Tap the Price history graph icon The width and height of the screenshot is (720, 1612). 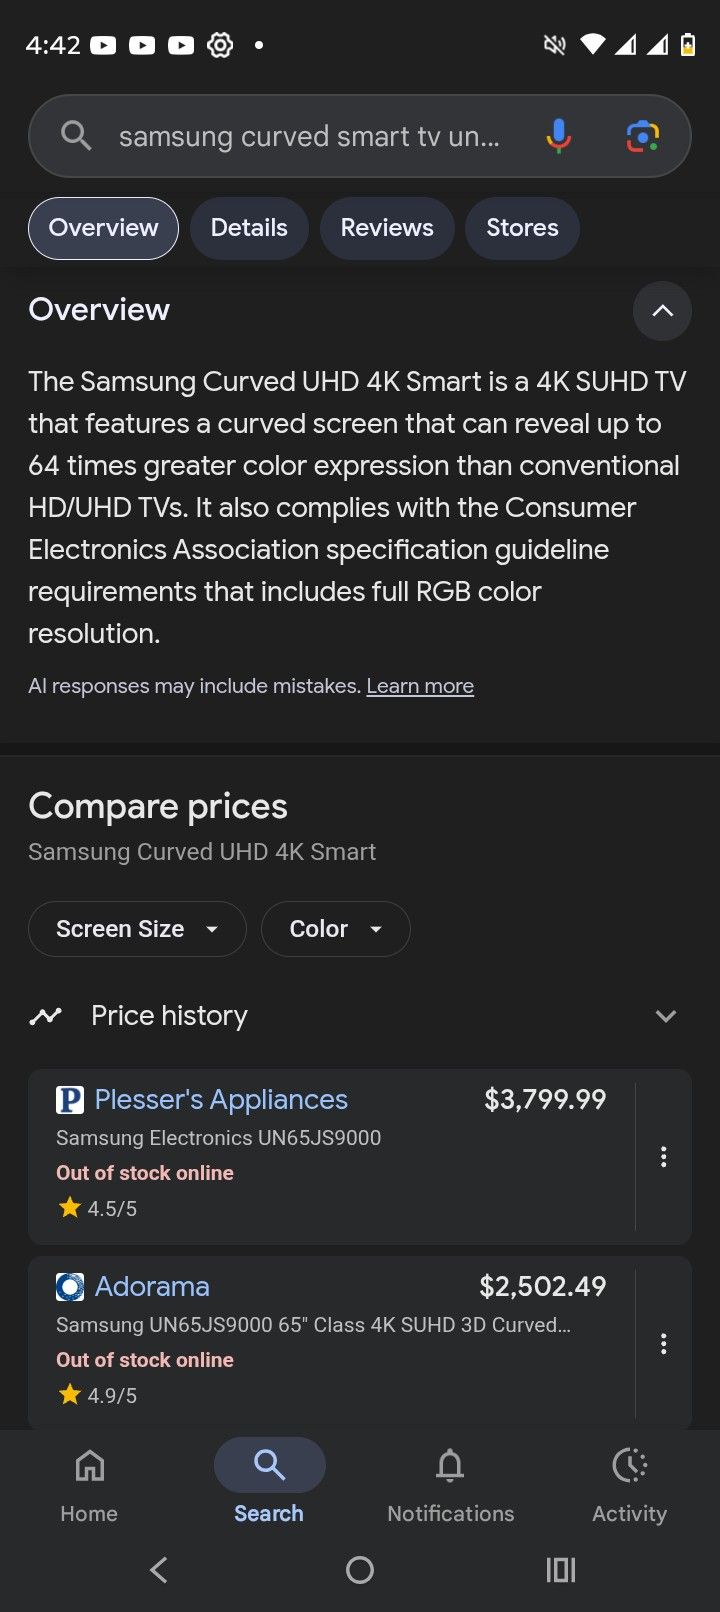45,1016
